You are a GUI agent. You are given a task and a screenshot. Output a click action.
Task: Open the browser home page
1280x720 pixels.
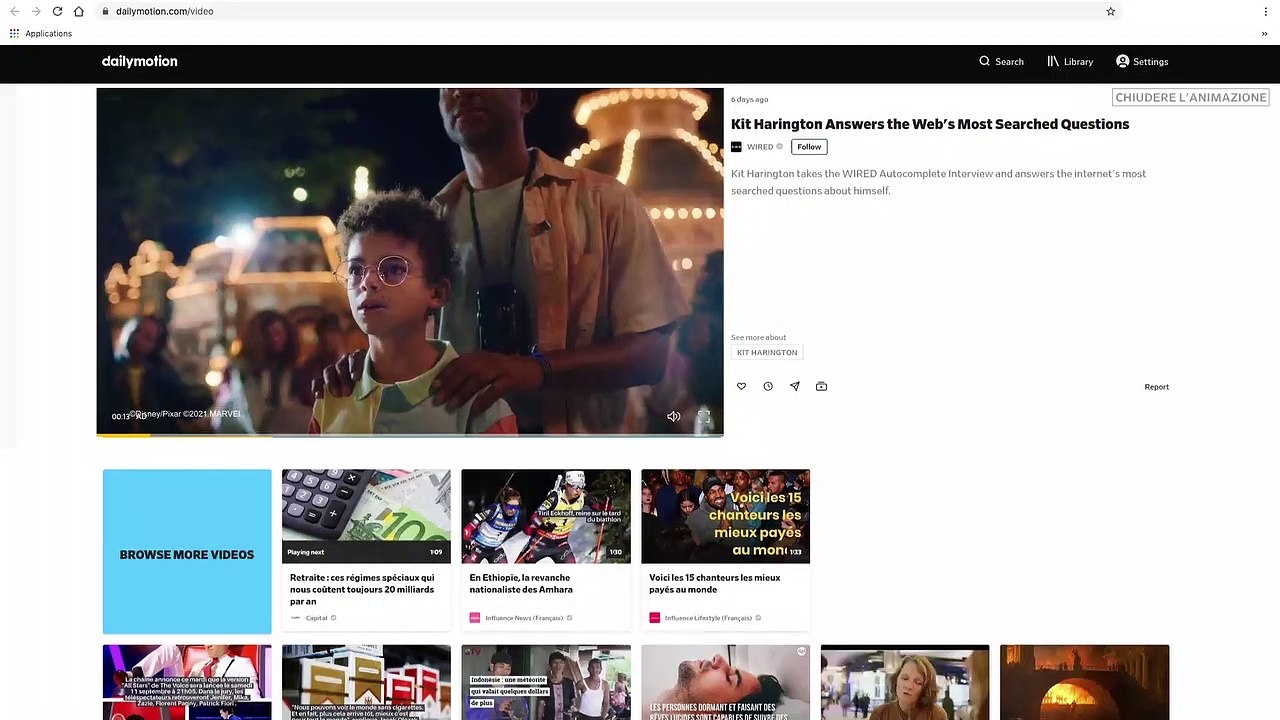[79, 11]
